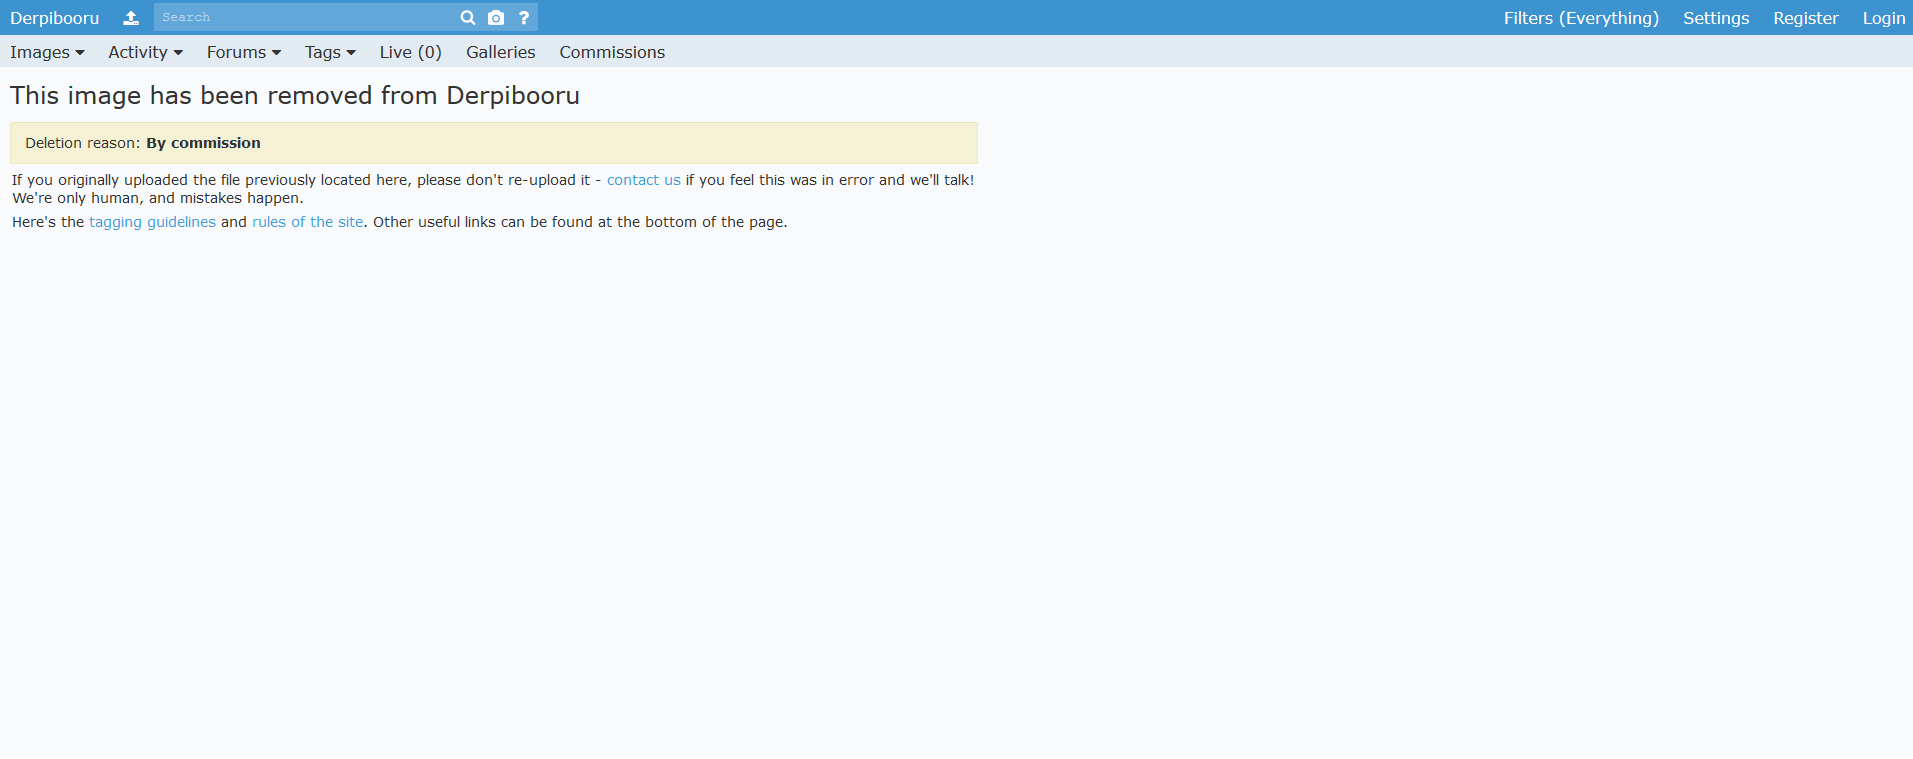
Task: Open the Live (0) page
Action: coord(411,52)
